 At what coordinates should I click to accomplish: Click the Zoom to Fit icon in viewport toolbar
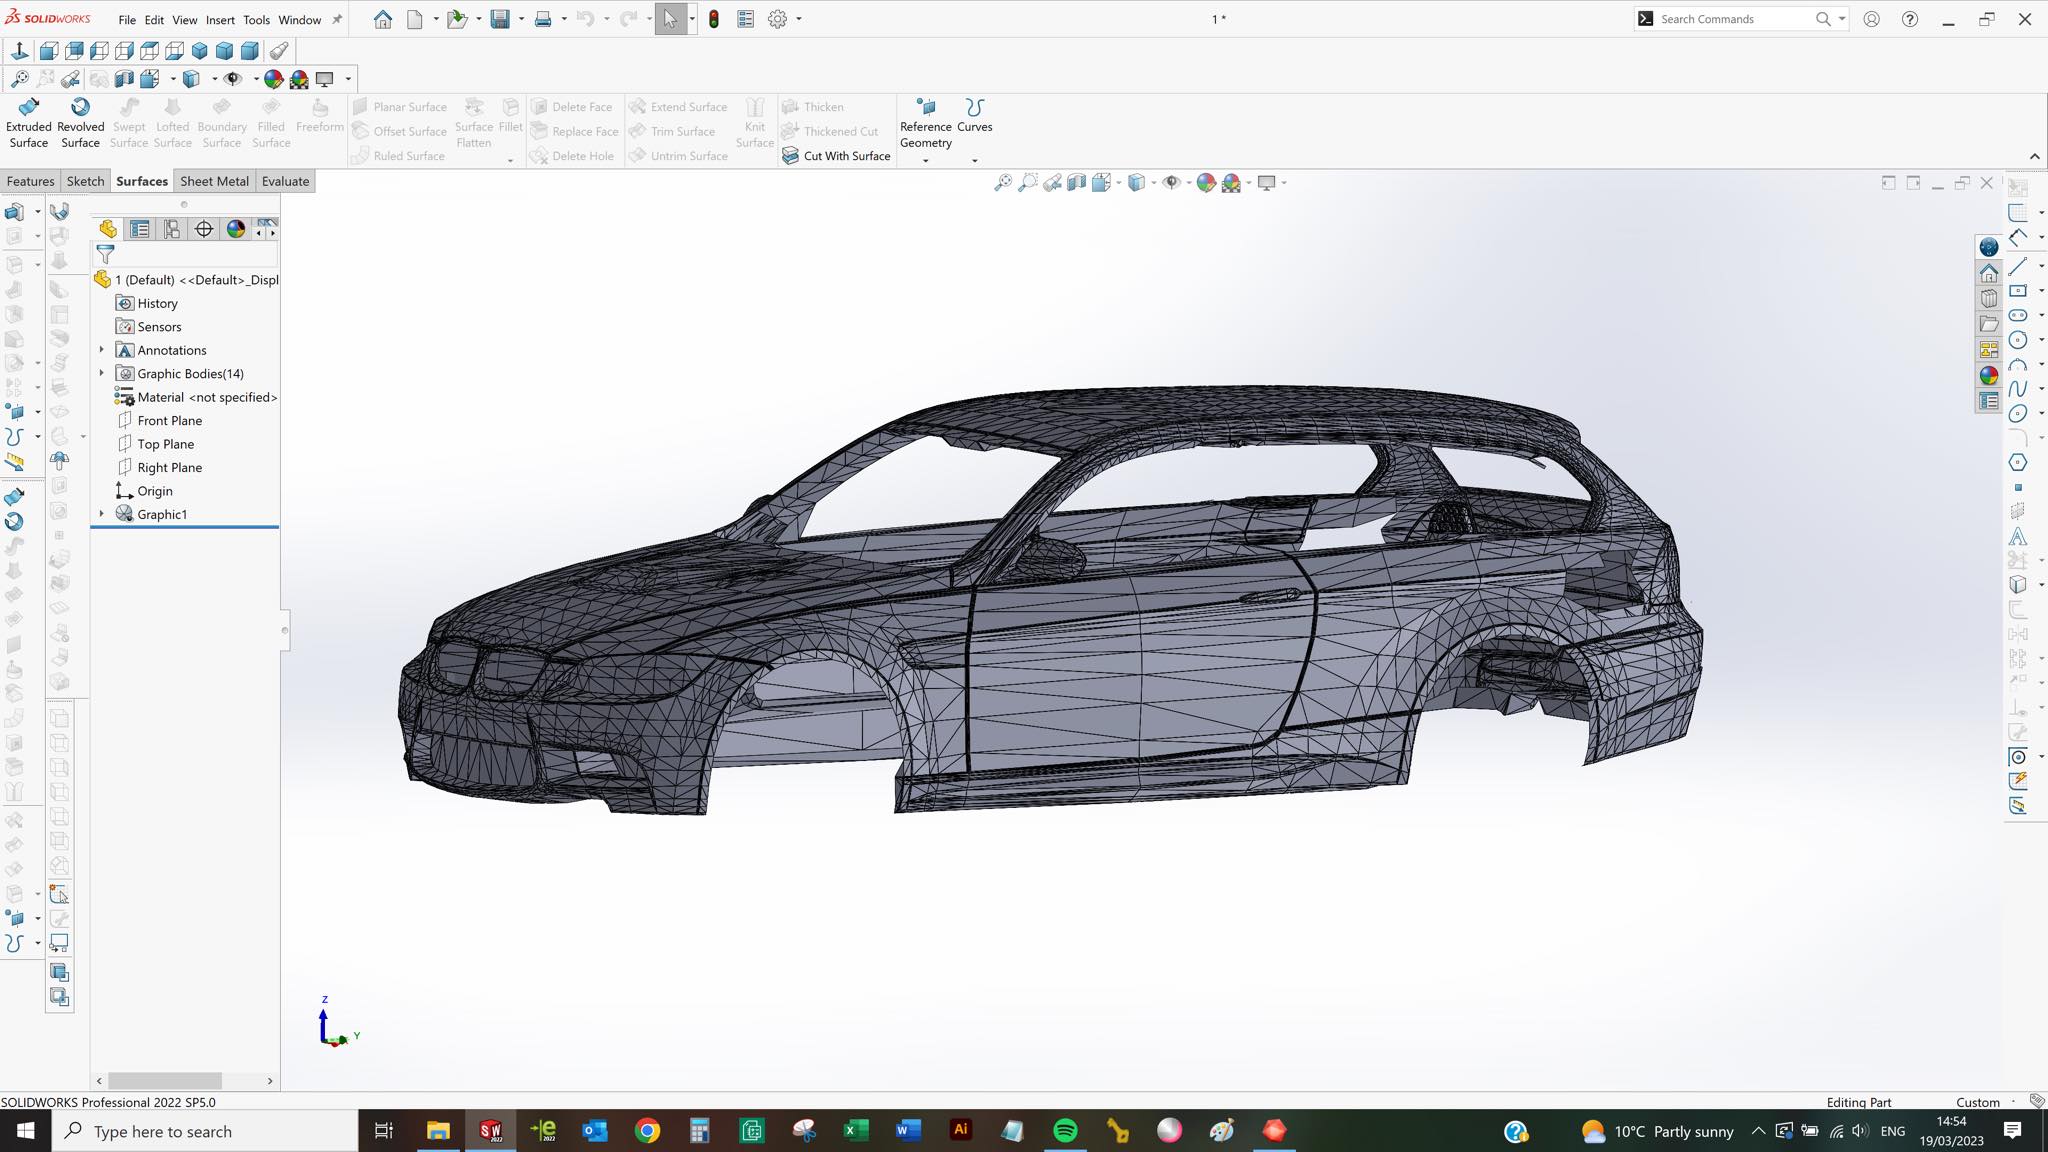[x=1002, y=182]
